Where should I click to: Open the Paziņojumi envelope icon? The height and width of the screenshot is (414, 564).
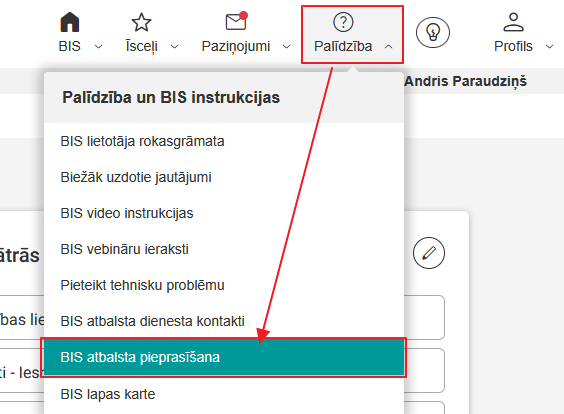(x=237, y=21)
